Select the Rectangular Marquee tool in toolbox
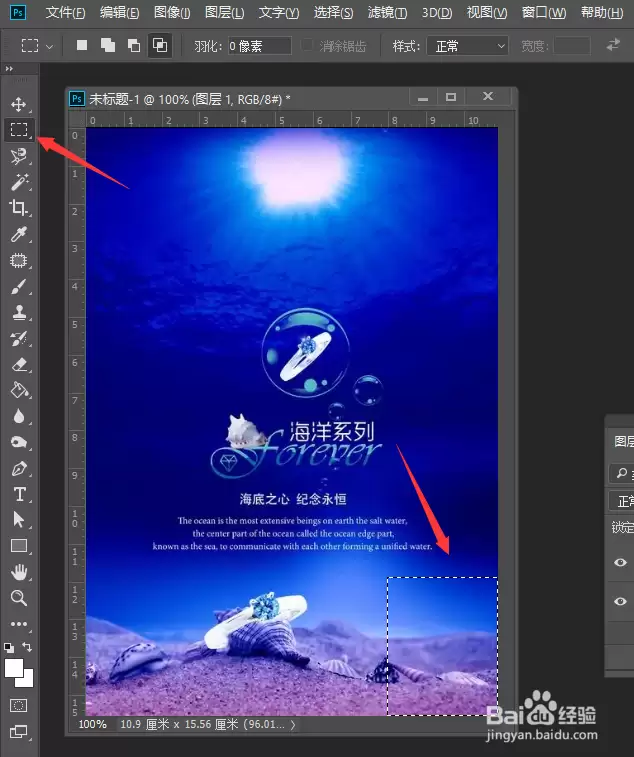Screen dimensions: 634x757 [x=19, y=129]
